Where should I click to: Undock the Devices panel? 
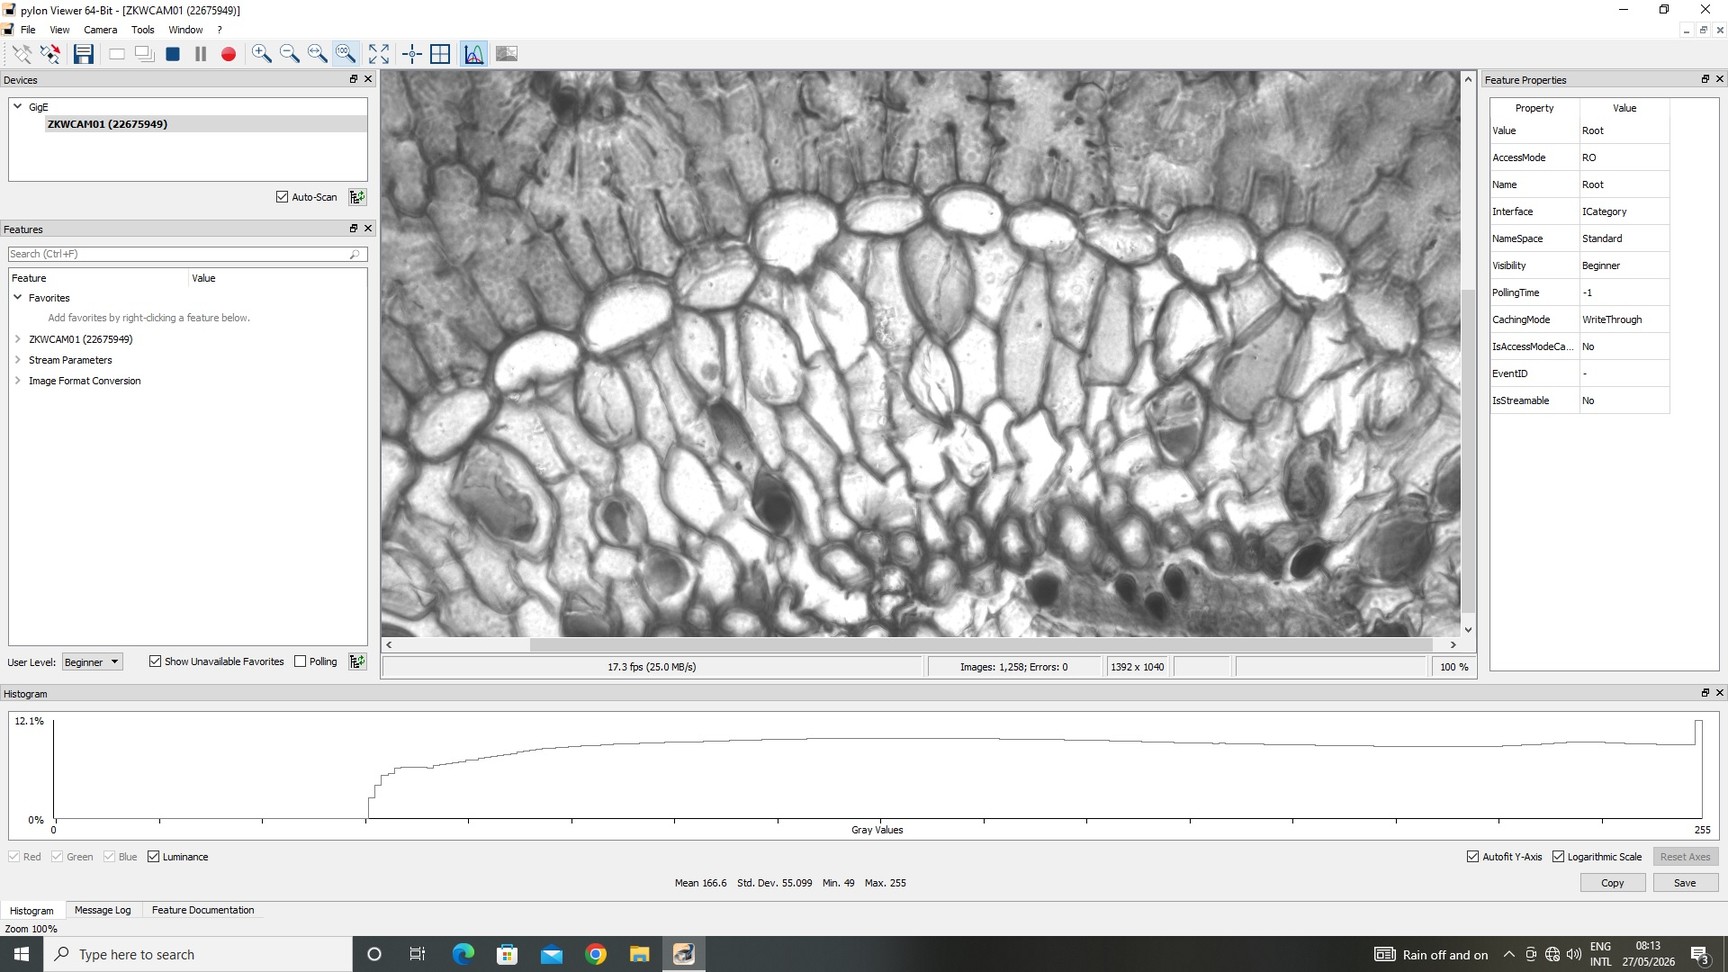[x=353, y=79]
